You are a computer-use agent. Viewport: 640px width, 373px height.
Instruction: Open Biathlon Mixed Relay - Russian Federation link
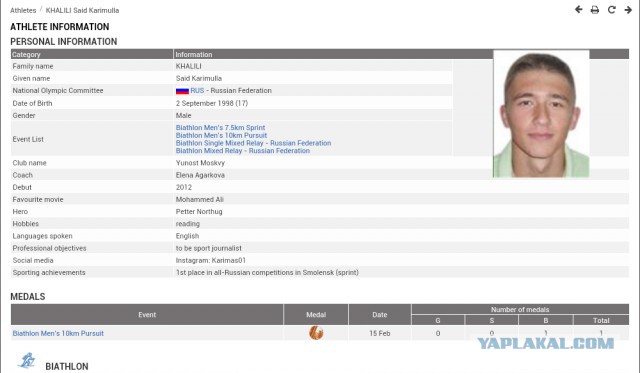[243, 151]
